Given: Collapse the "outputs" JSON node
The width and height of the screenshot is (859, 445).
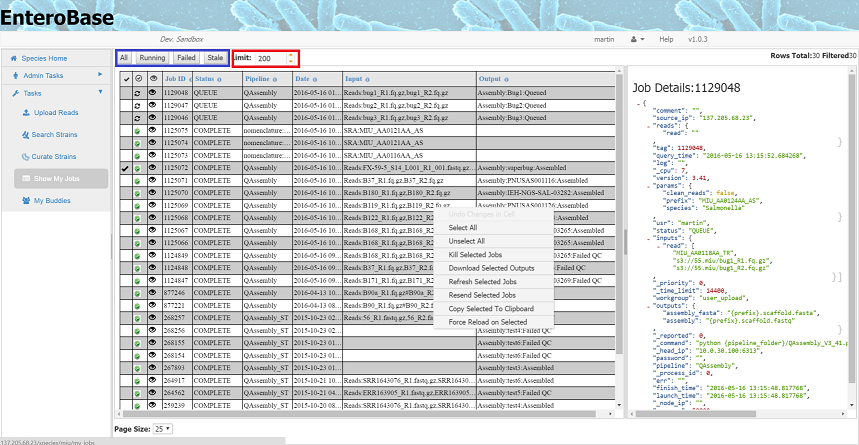Looking at the screenshot, I should (x=648, y=306).
